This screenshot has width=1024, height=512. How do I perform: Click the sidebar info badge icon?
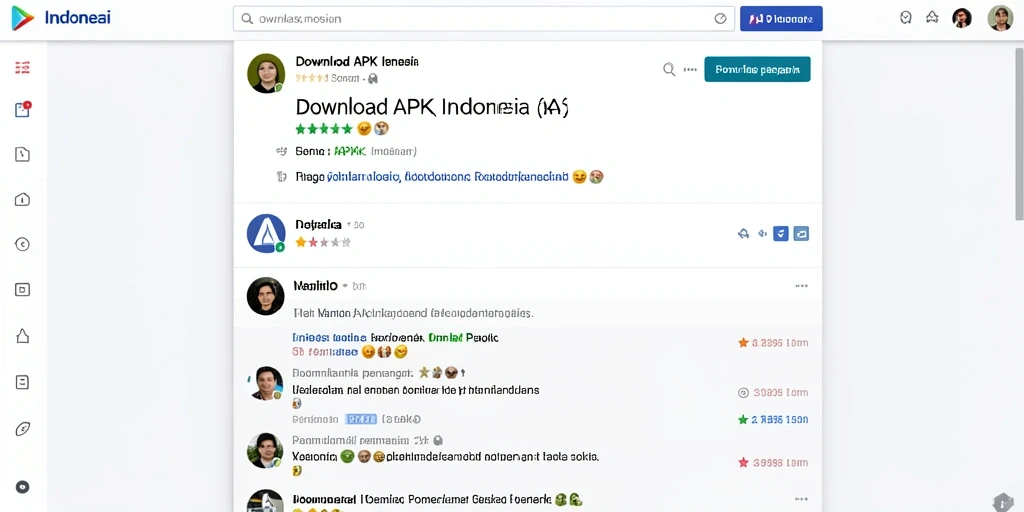tap(23, 200)
